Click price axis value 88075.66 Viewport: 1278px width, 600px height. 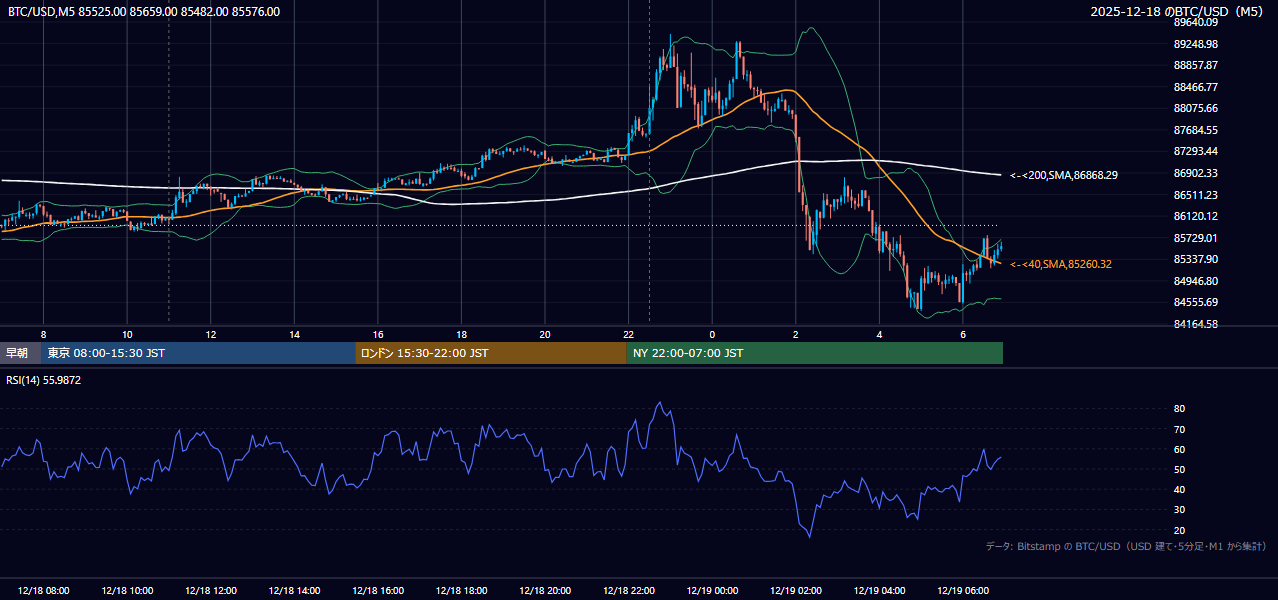pos(1196,108)
